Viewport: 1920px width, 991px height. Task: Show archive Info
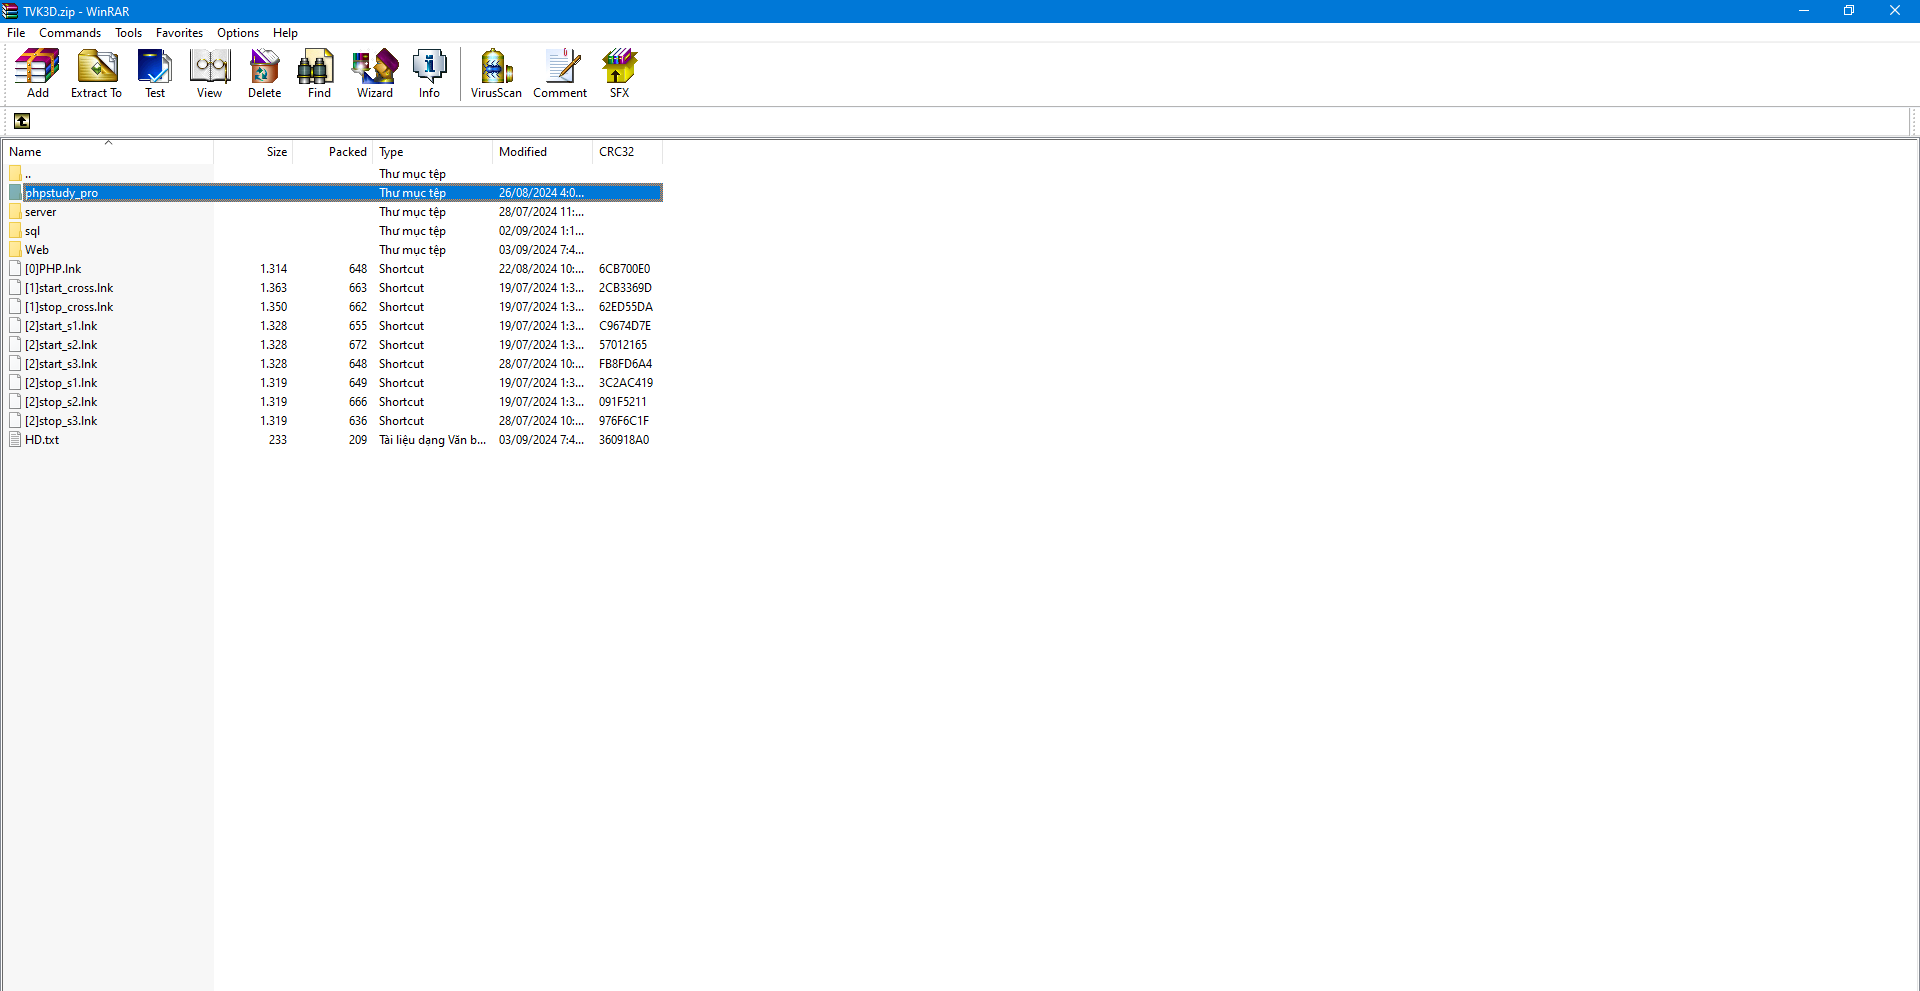pyautogui.click(x=429, y=73)
